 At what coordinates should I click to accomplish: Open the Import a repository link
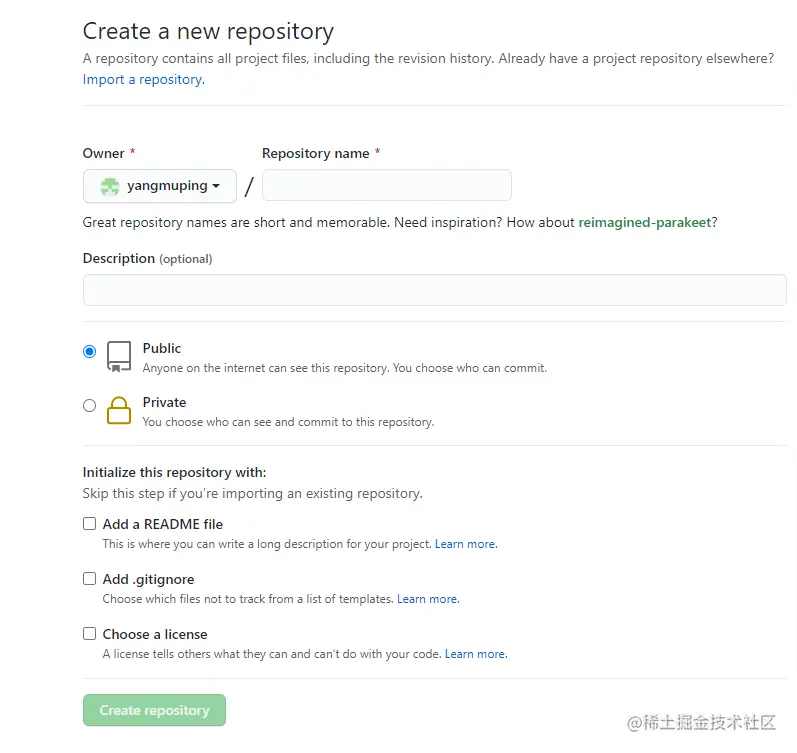coord(143,79)
